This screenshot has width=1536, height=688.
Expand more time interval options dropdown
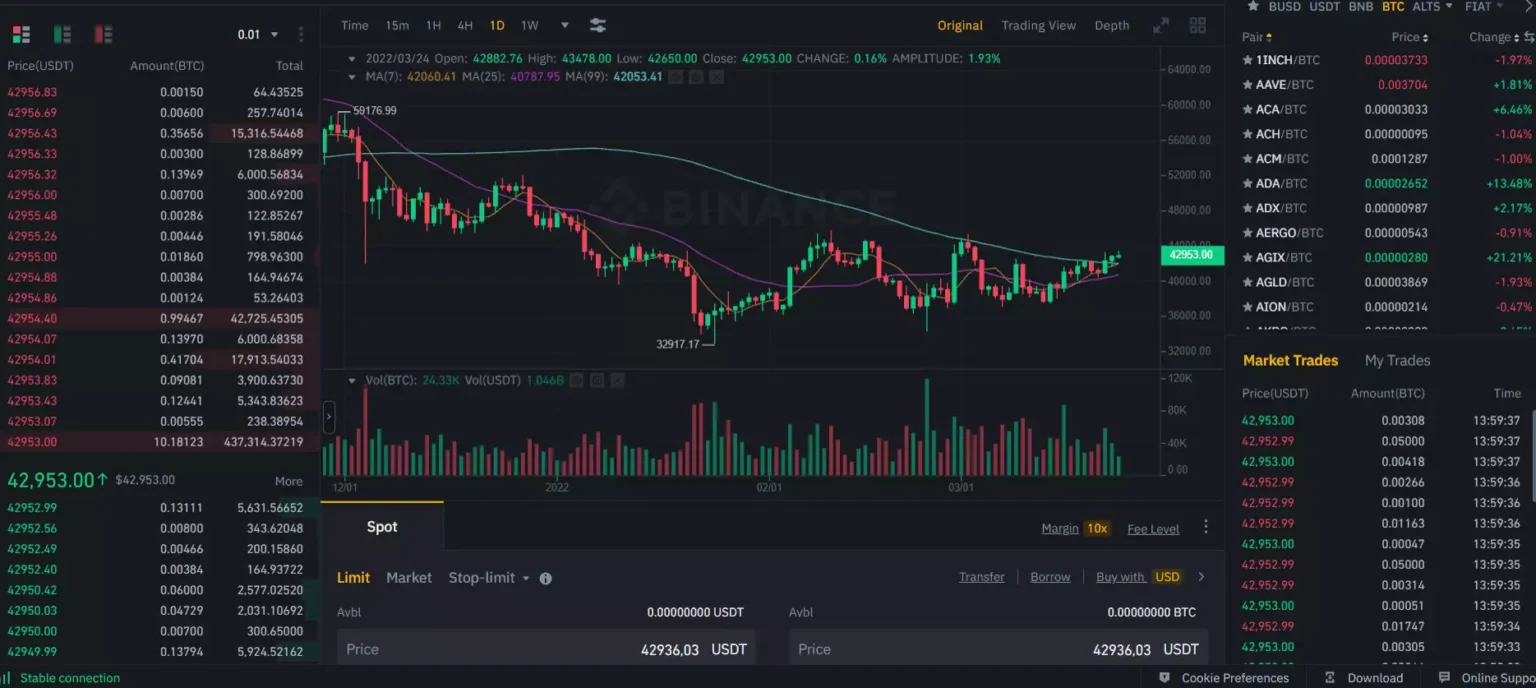coord(565,26)
